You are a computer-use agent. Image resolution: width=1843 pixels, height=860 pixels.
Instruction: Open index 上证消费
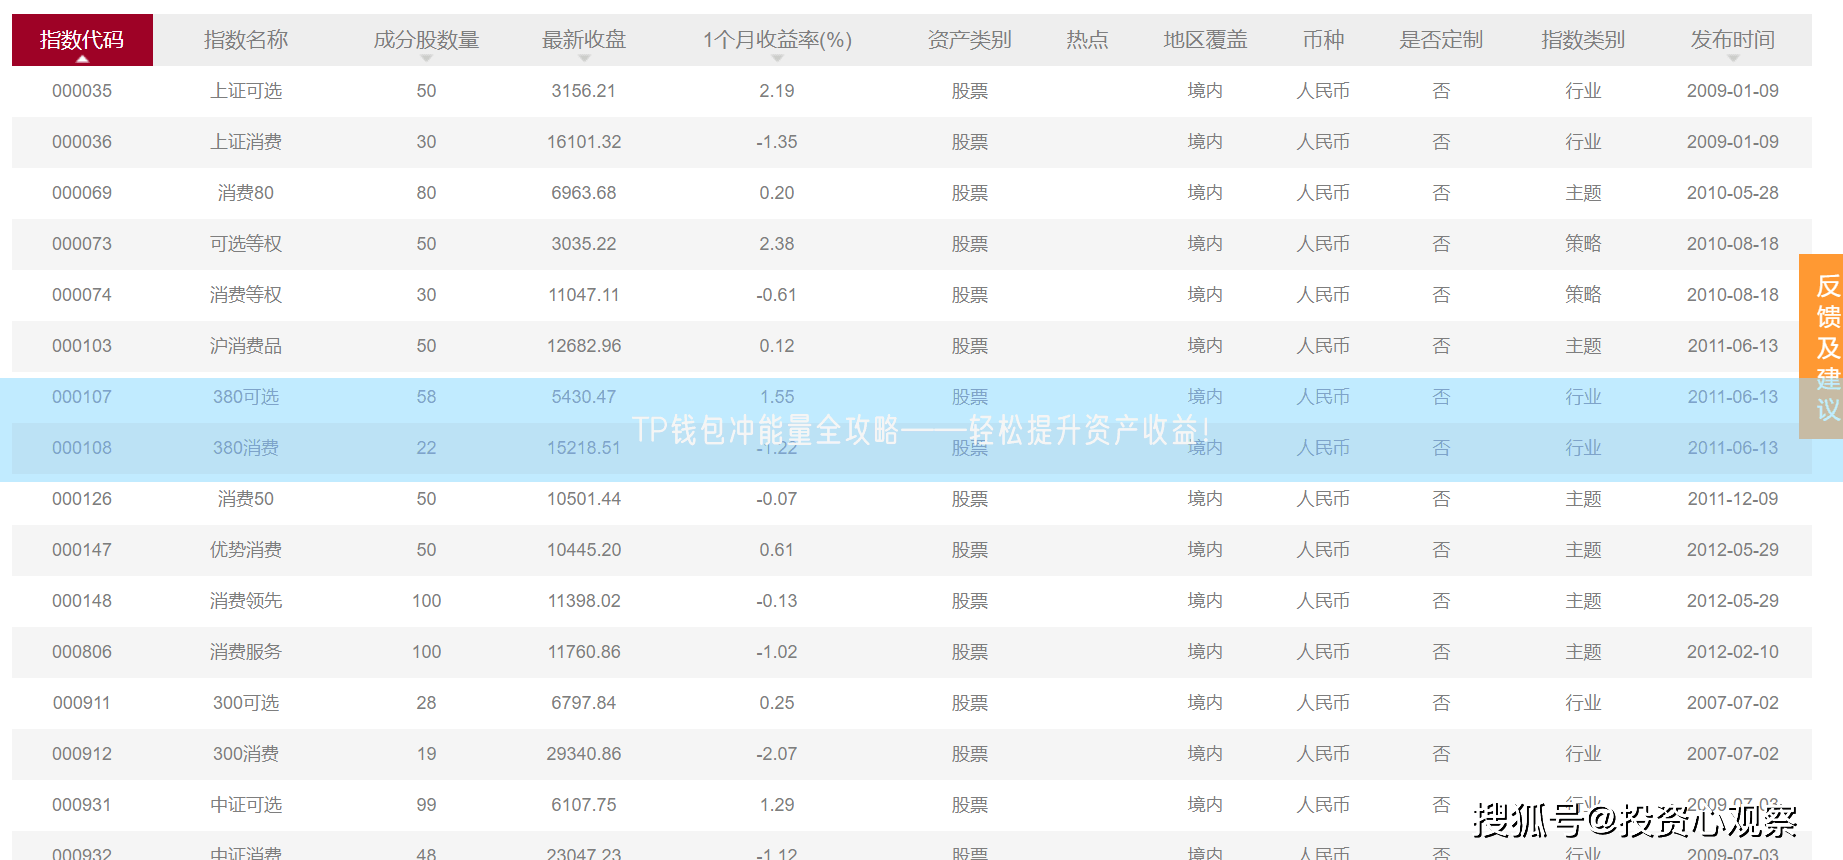[246, 142]
